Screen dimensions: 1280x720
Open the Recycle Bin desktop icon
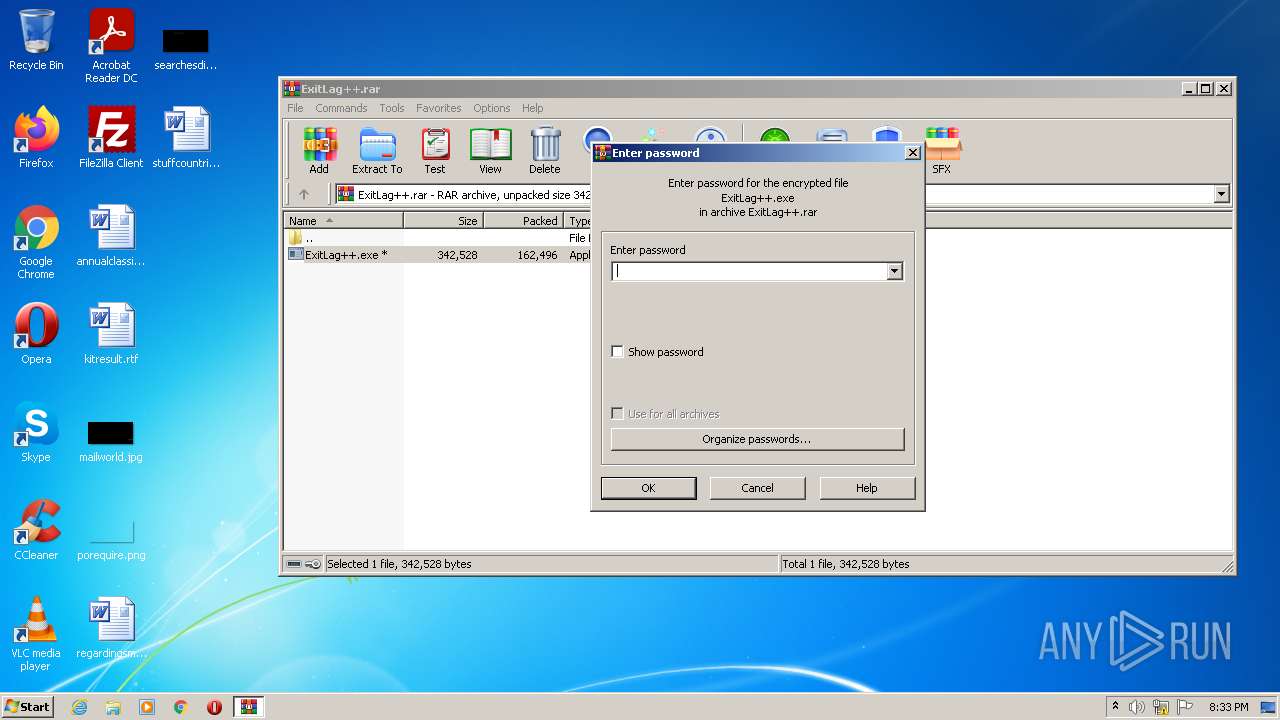point(36,40)
